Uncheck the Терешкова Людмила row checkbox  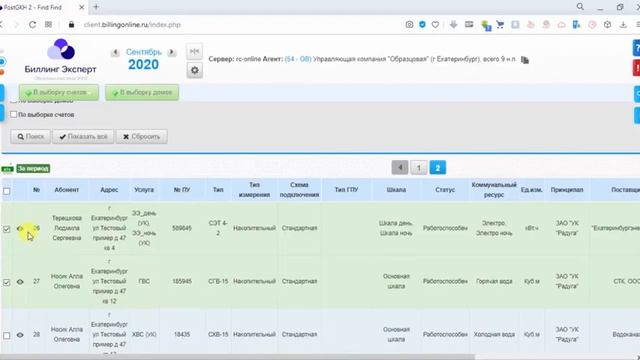7,229
